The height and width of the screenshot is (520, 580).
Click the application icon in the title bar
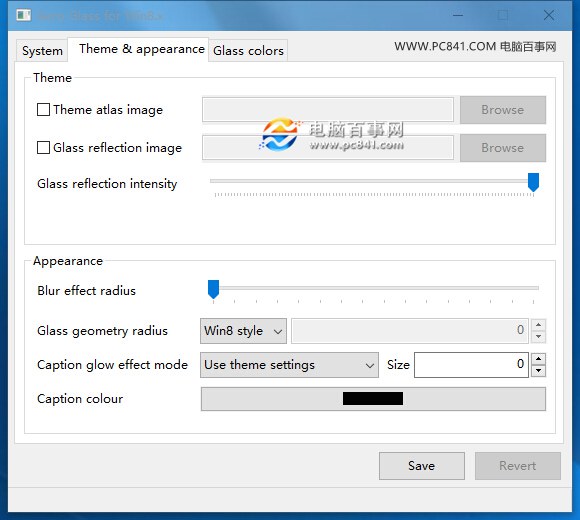24,16
